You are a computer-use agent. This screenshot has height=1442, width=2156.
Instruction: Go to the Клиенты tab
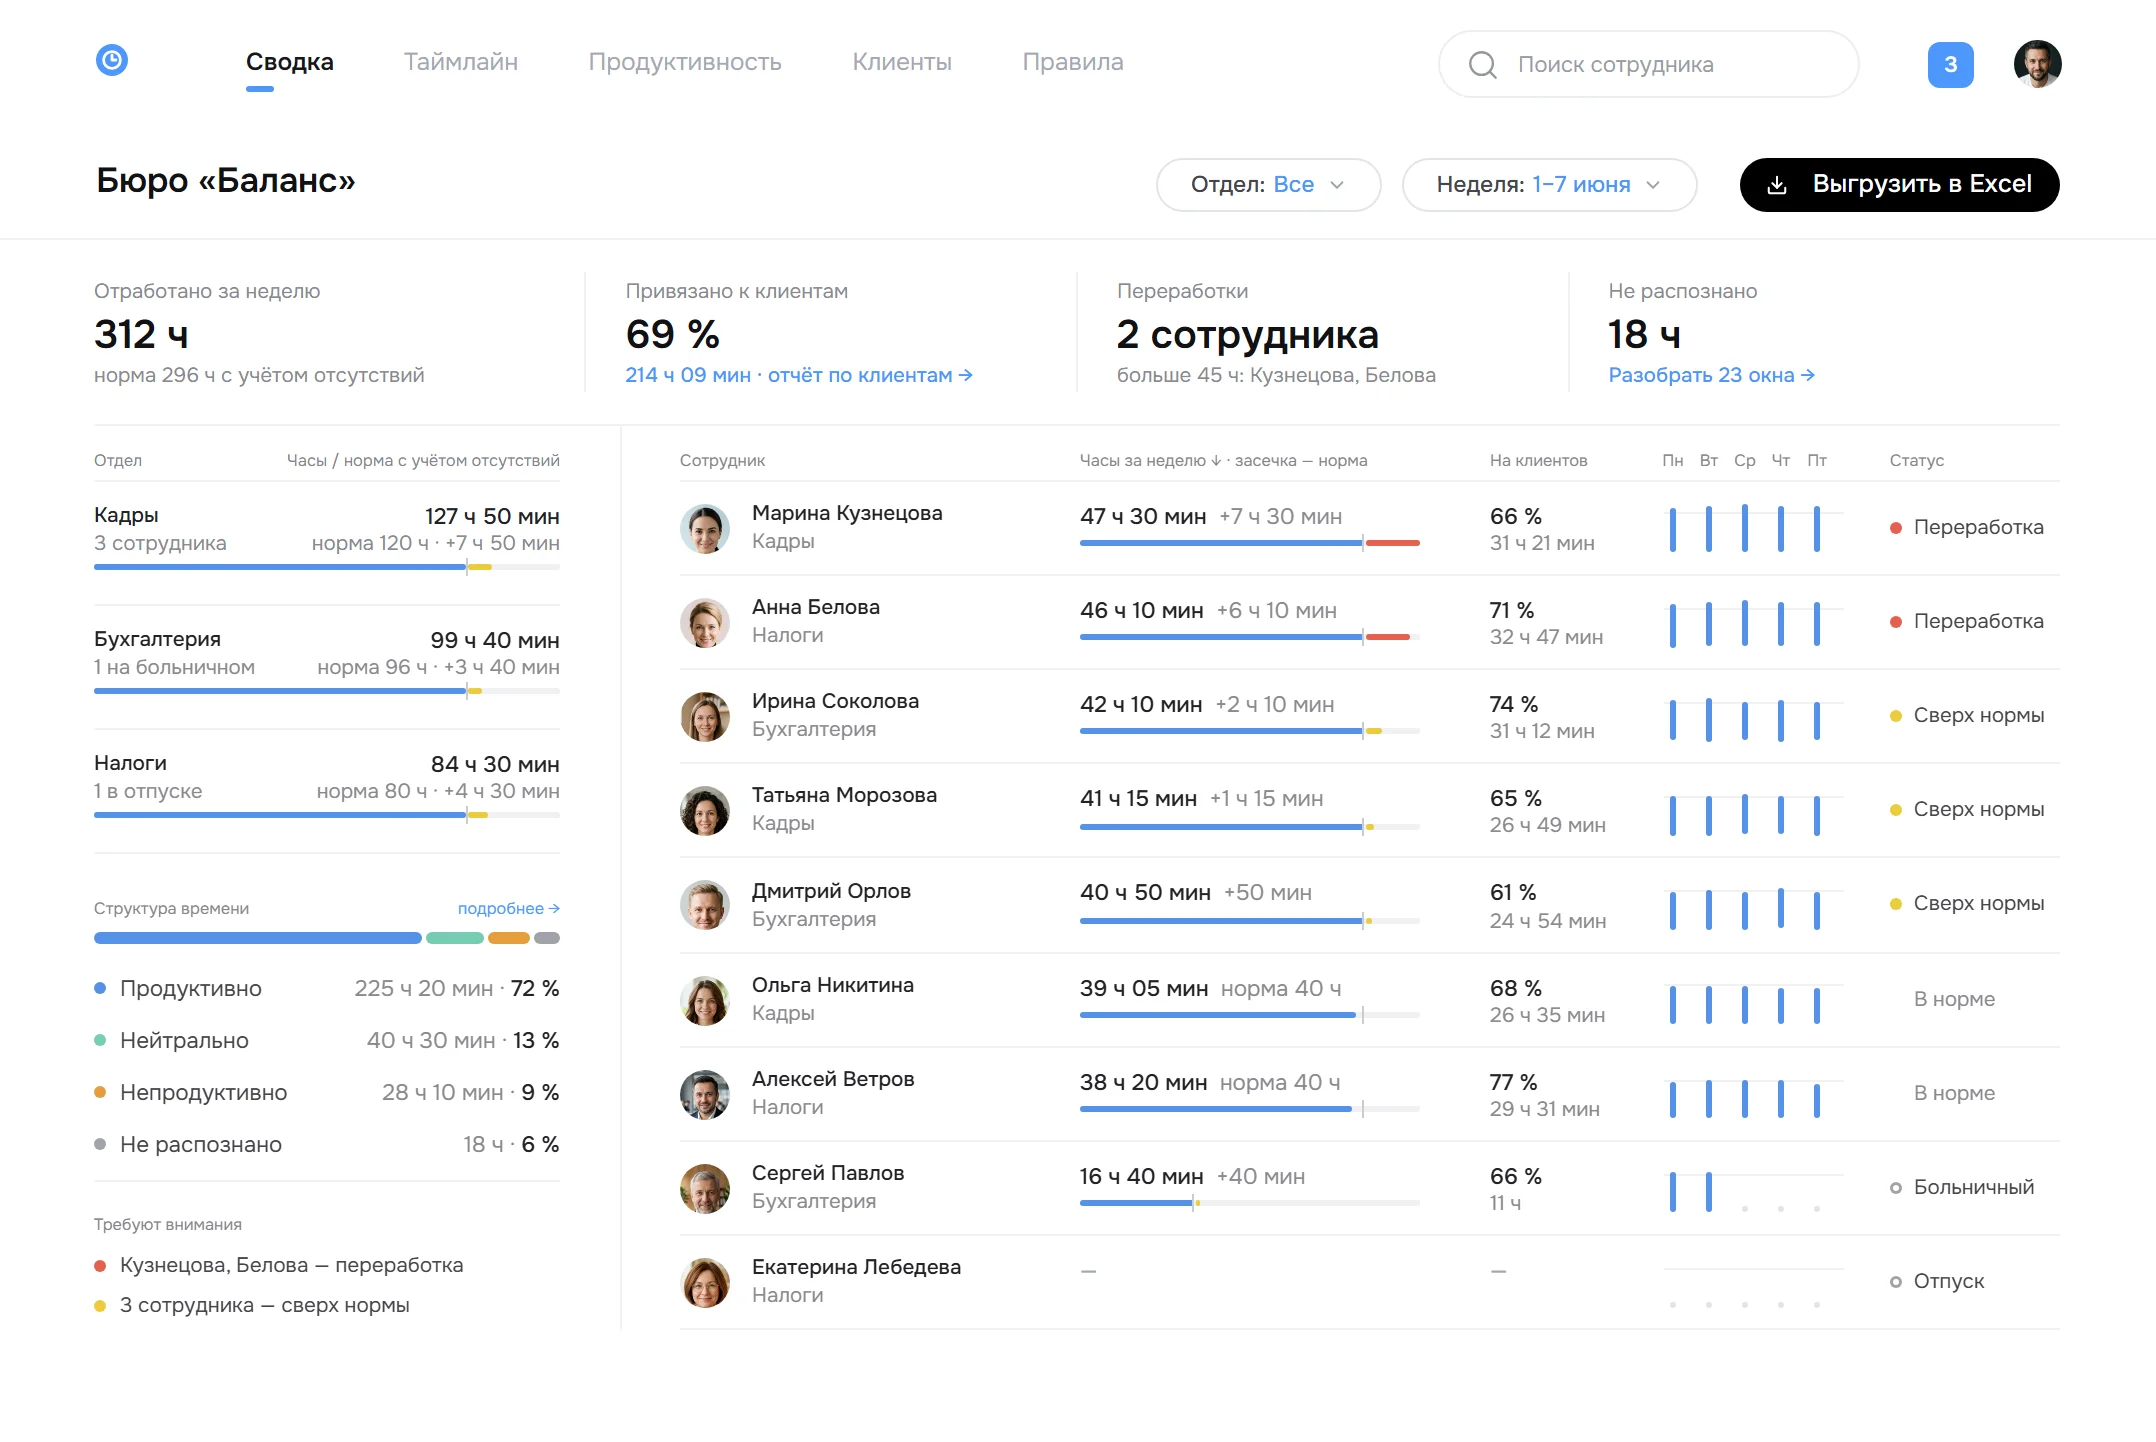click(902, 62)
